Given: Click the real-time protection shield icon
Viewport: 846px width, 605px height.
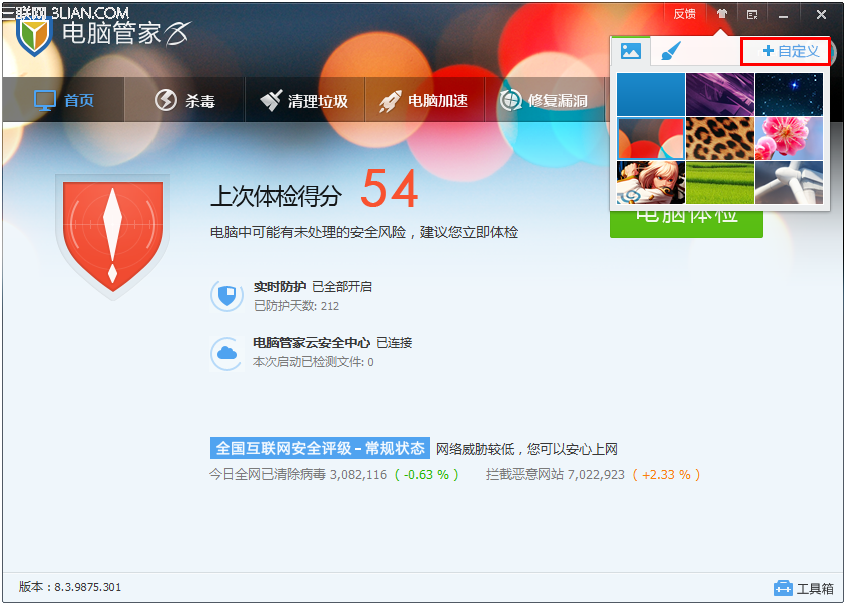Looking at the screenshot, I should [226, 295].
